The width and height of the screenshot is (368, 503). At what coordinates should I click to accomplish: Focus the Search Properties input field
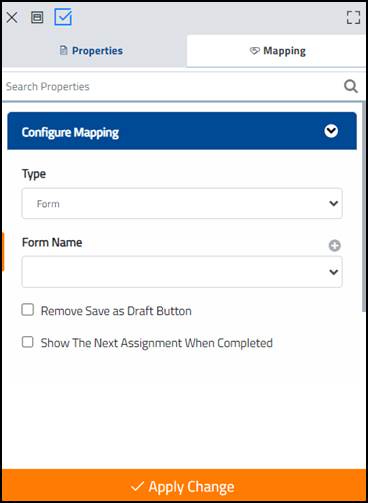point(173,86)
